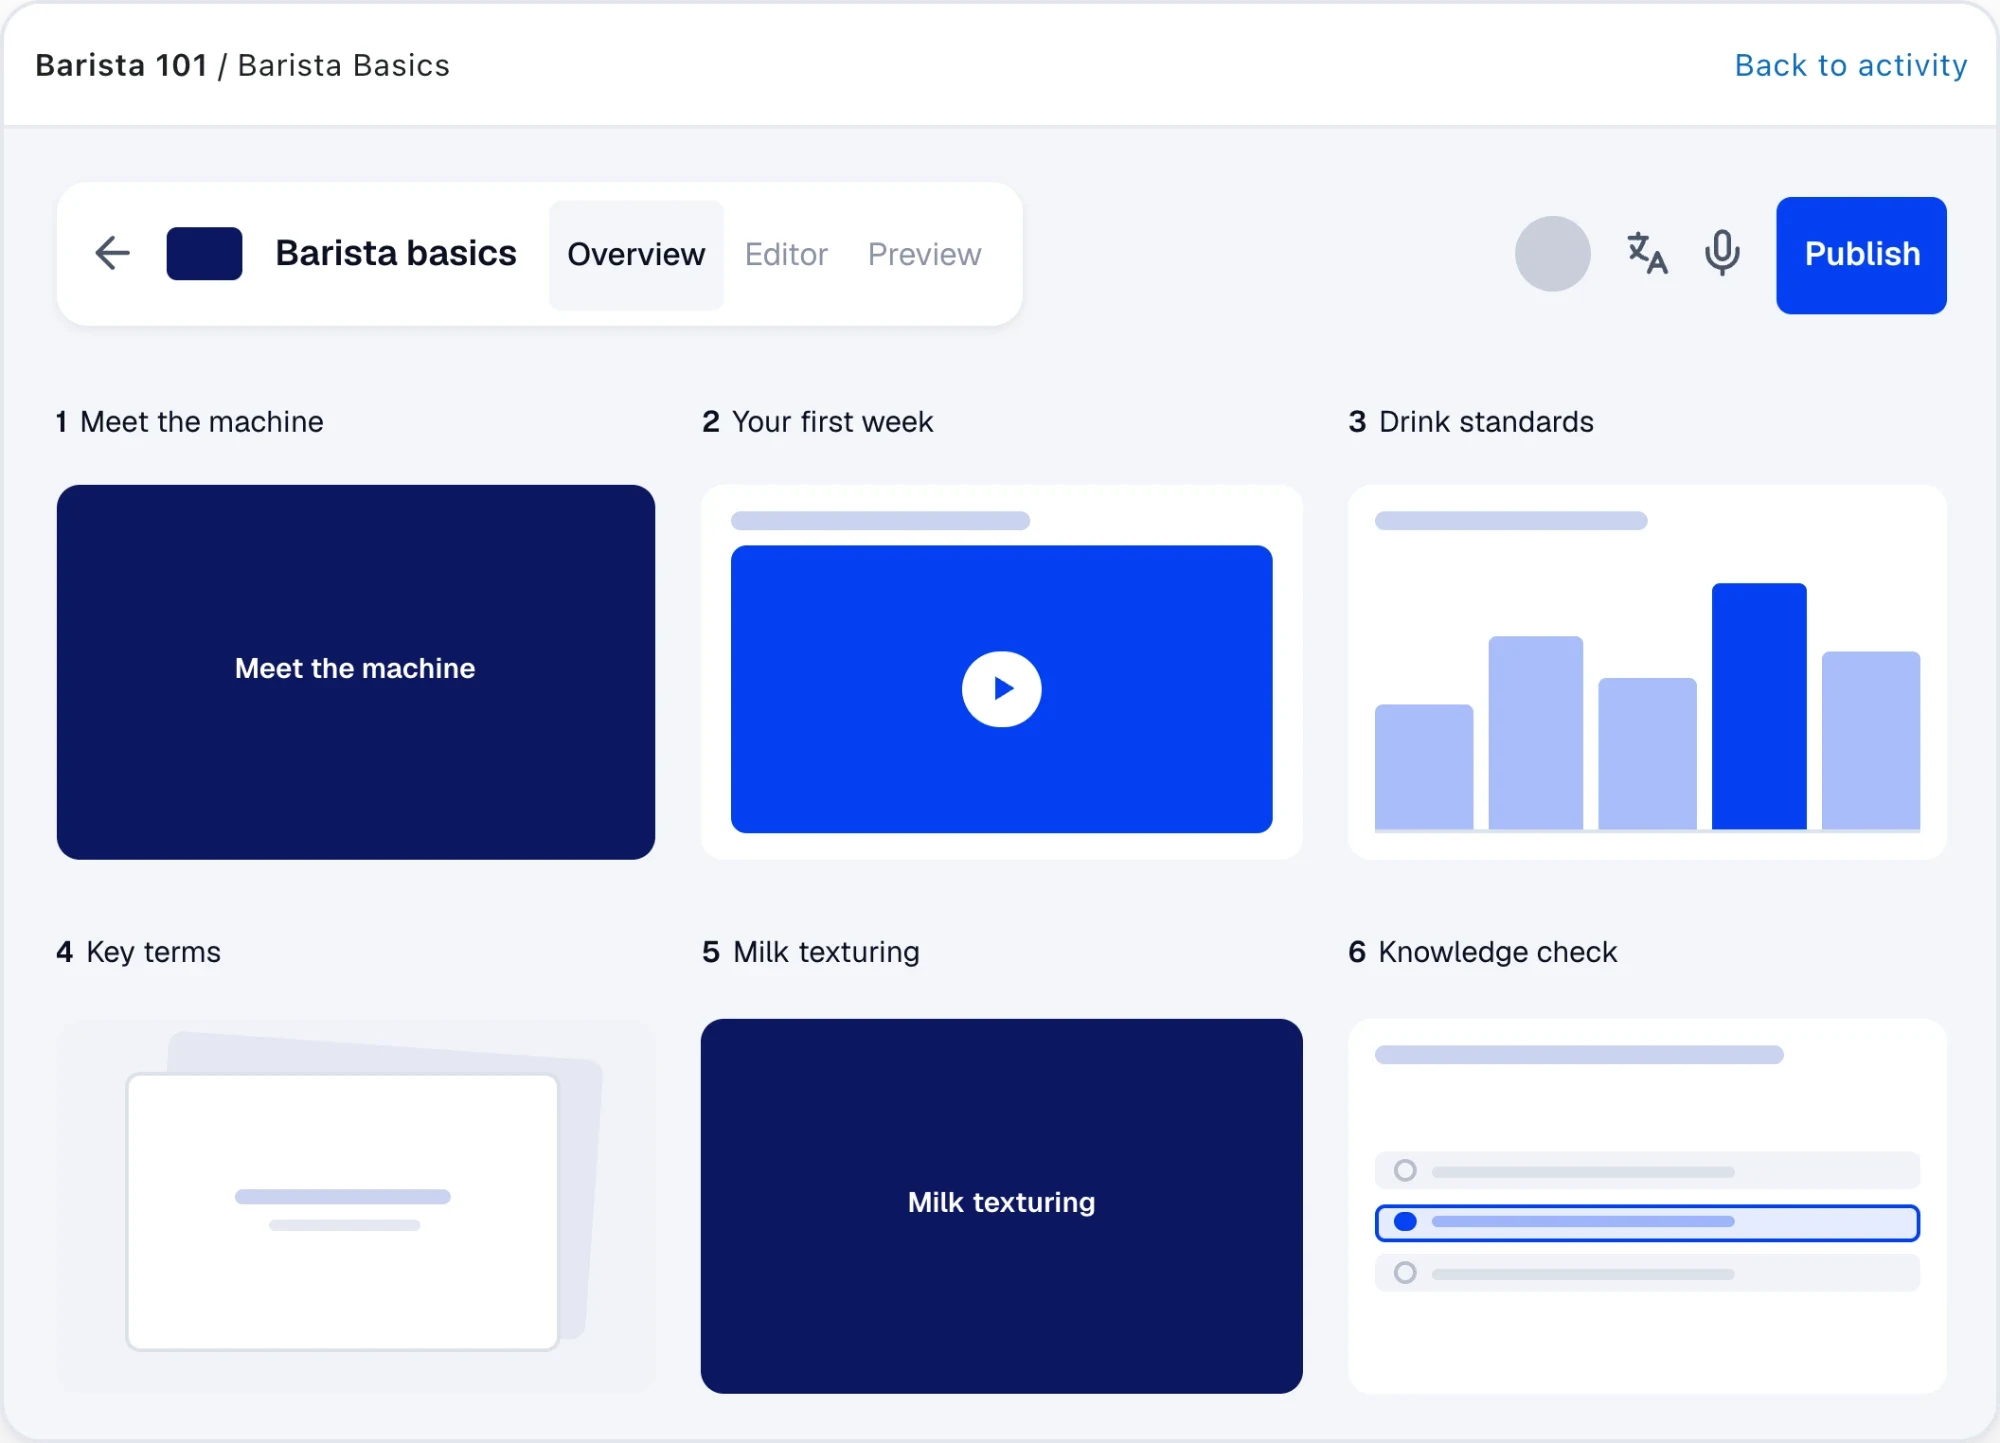The image size is (2000, 1443).
Task: Click the Barista 101 breadcrumb
Action: tap(121, 65)
